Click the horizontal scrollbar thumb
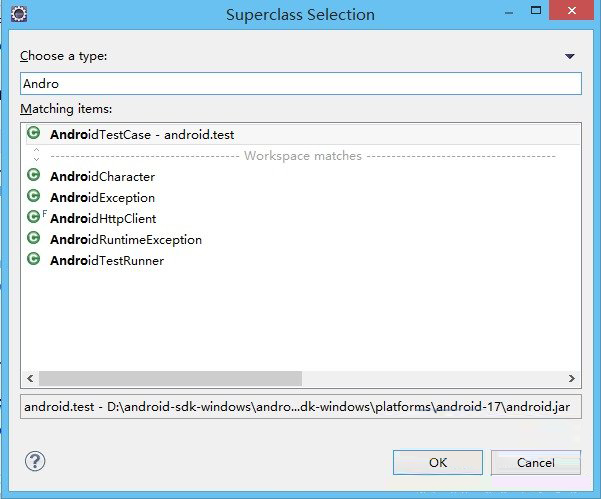 (x=170, y=379)
